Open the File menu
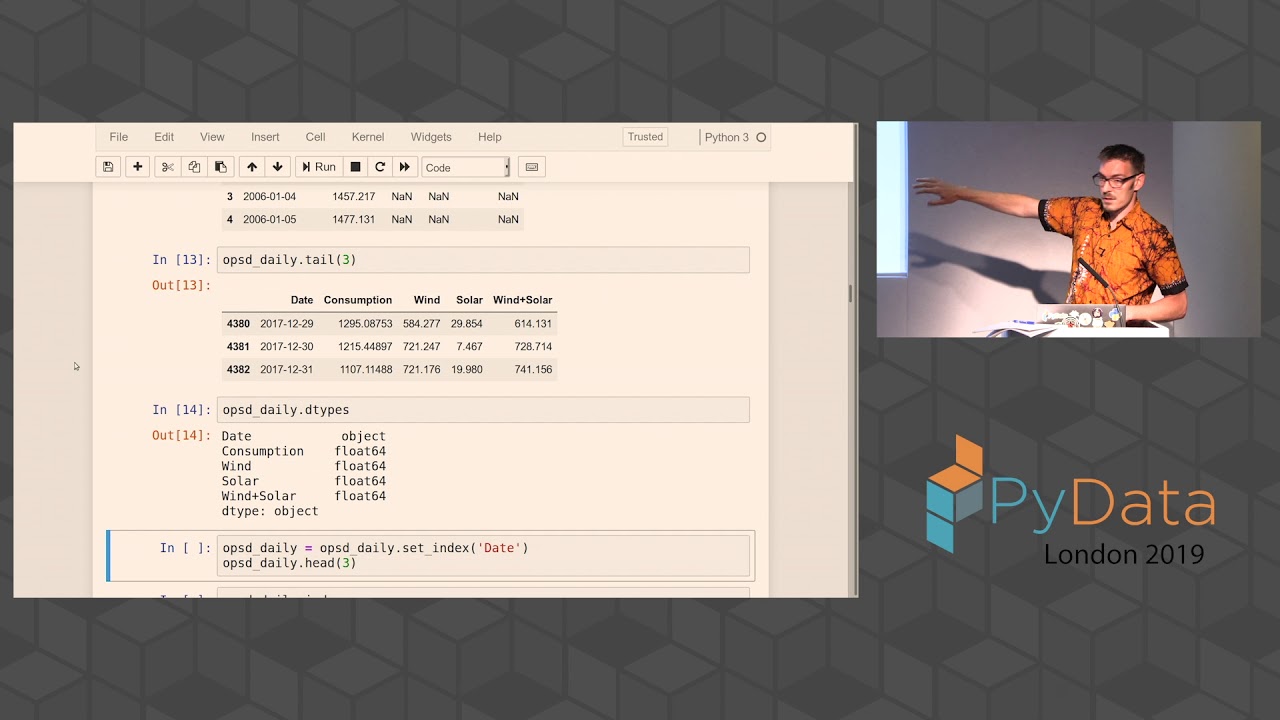1280x720 pixels. (x=118, y=137)
